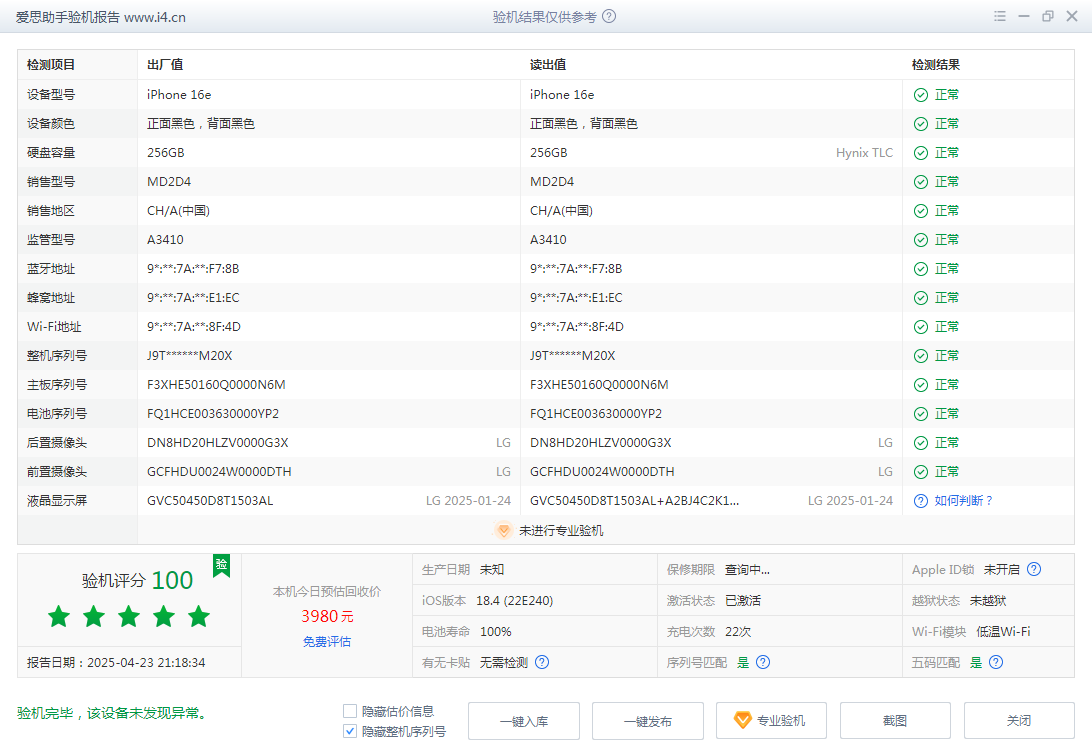Restore the window using the title bar icon
Image resolution: width=1092 pixels, height=756 pixels.
tap(1047, 16)
